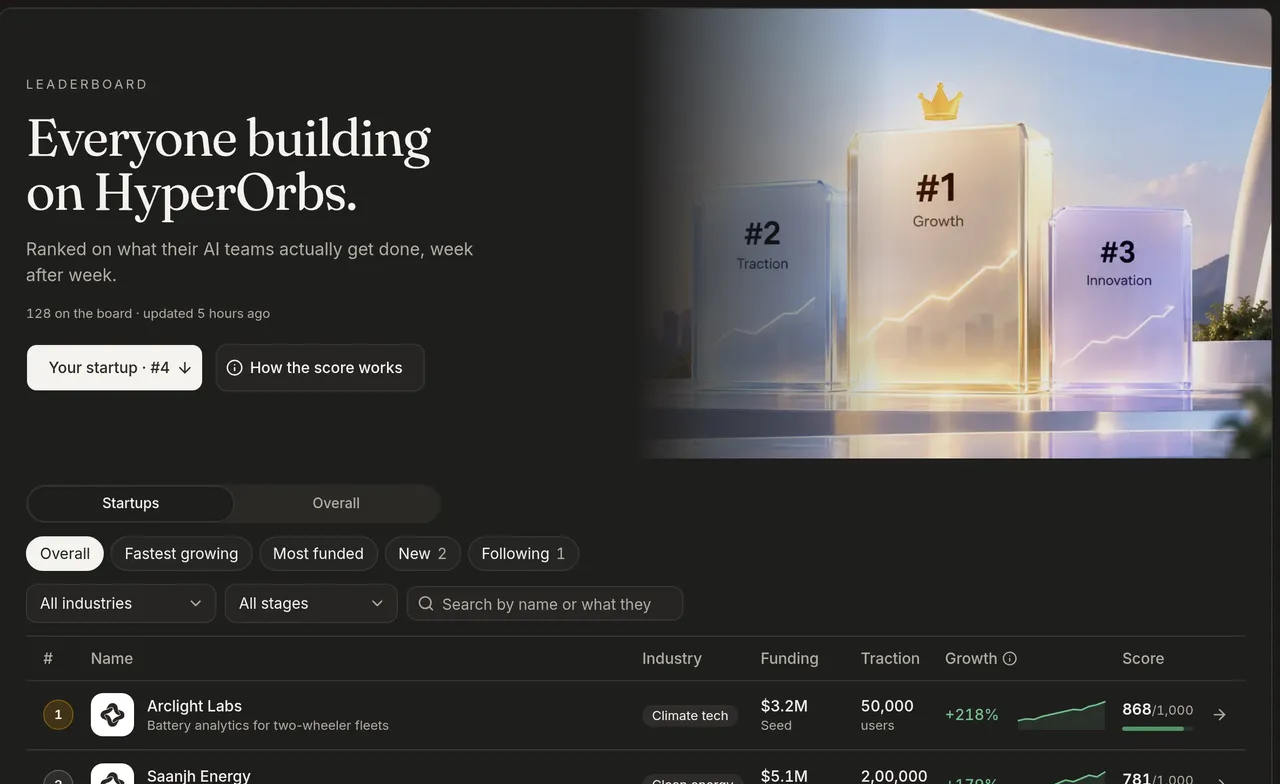Focus the Search by name field
Image resolution: width=1280 pixels, height=784 pixels.
coord(545,603)
